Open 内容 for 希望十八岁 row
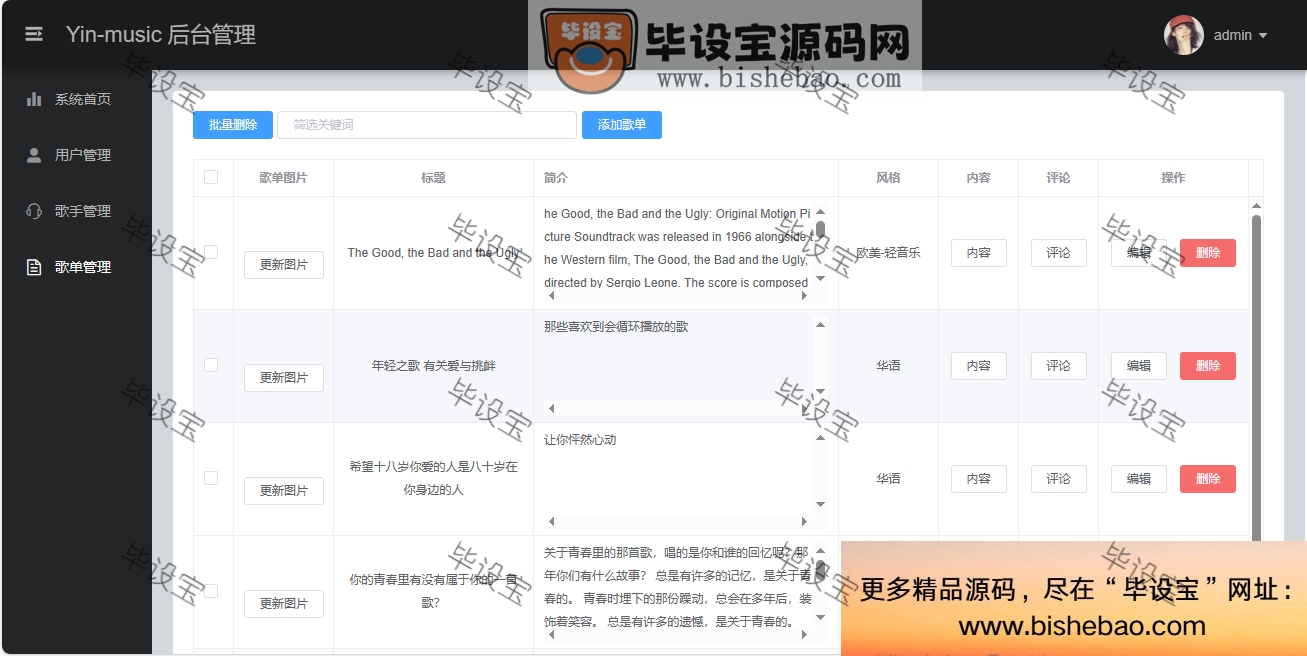This screenshot has height=656, width=1307. tap(979, 479)
